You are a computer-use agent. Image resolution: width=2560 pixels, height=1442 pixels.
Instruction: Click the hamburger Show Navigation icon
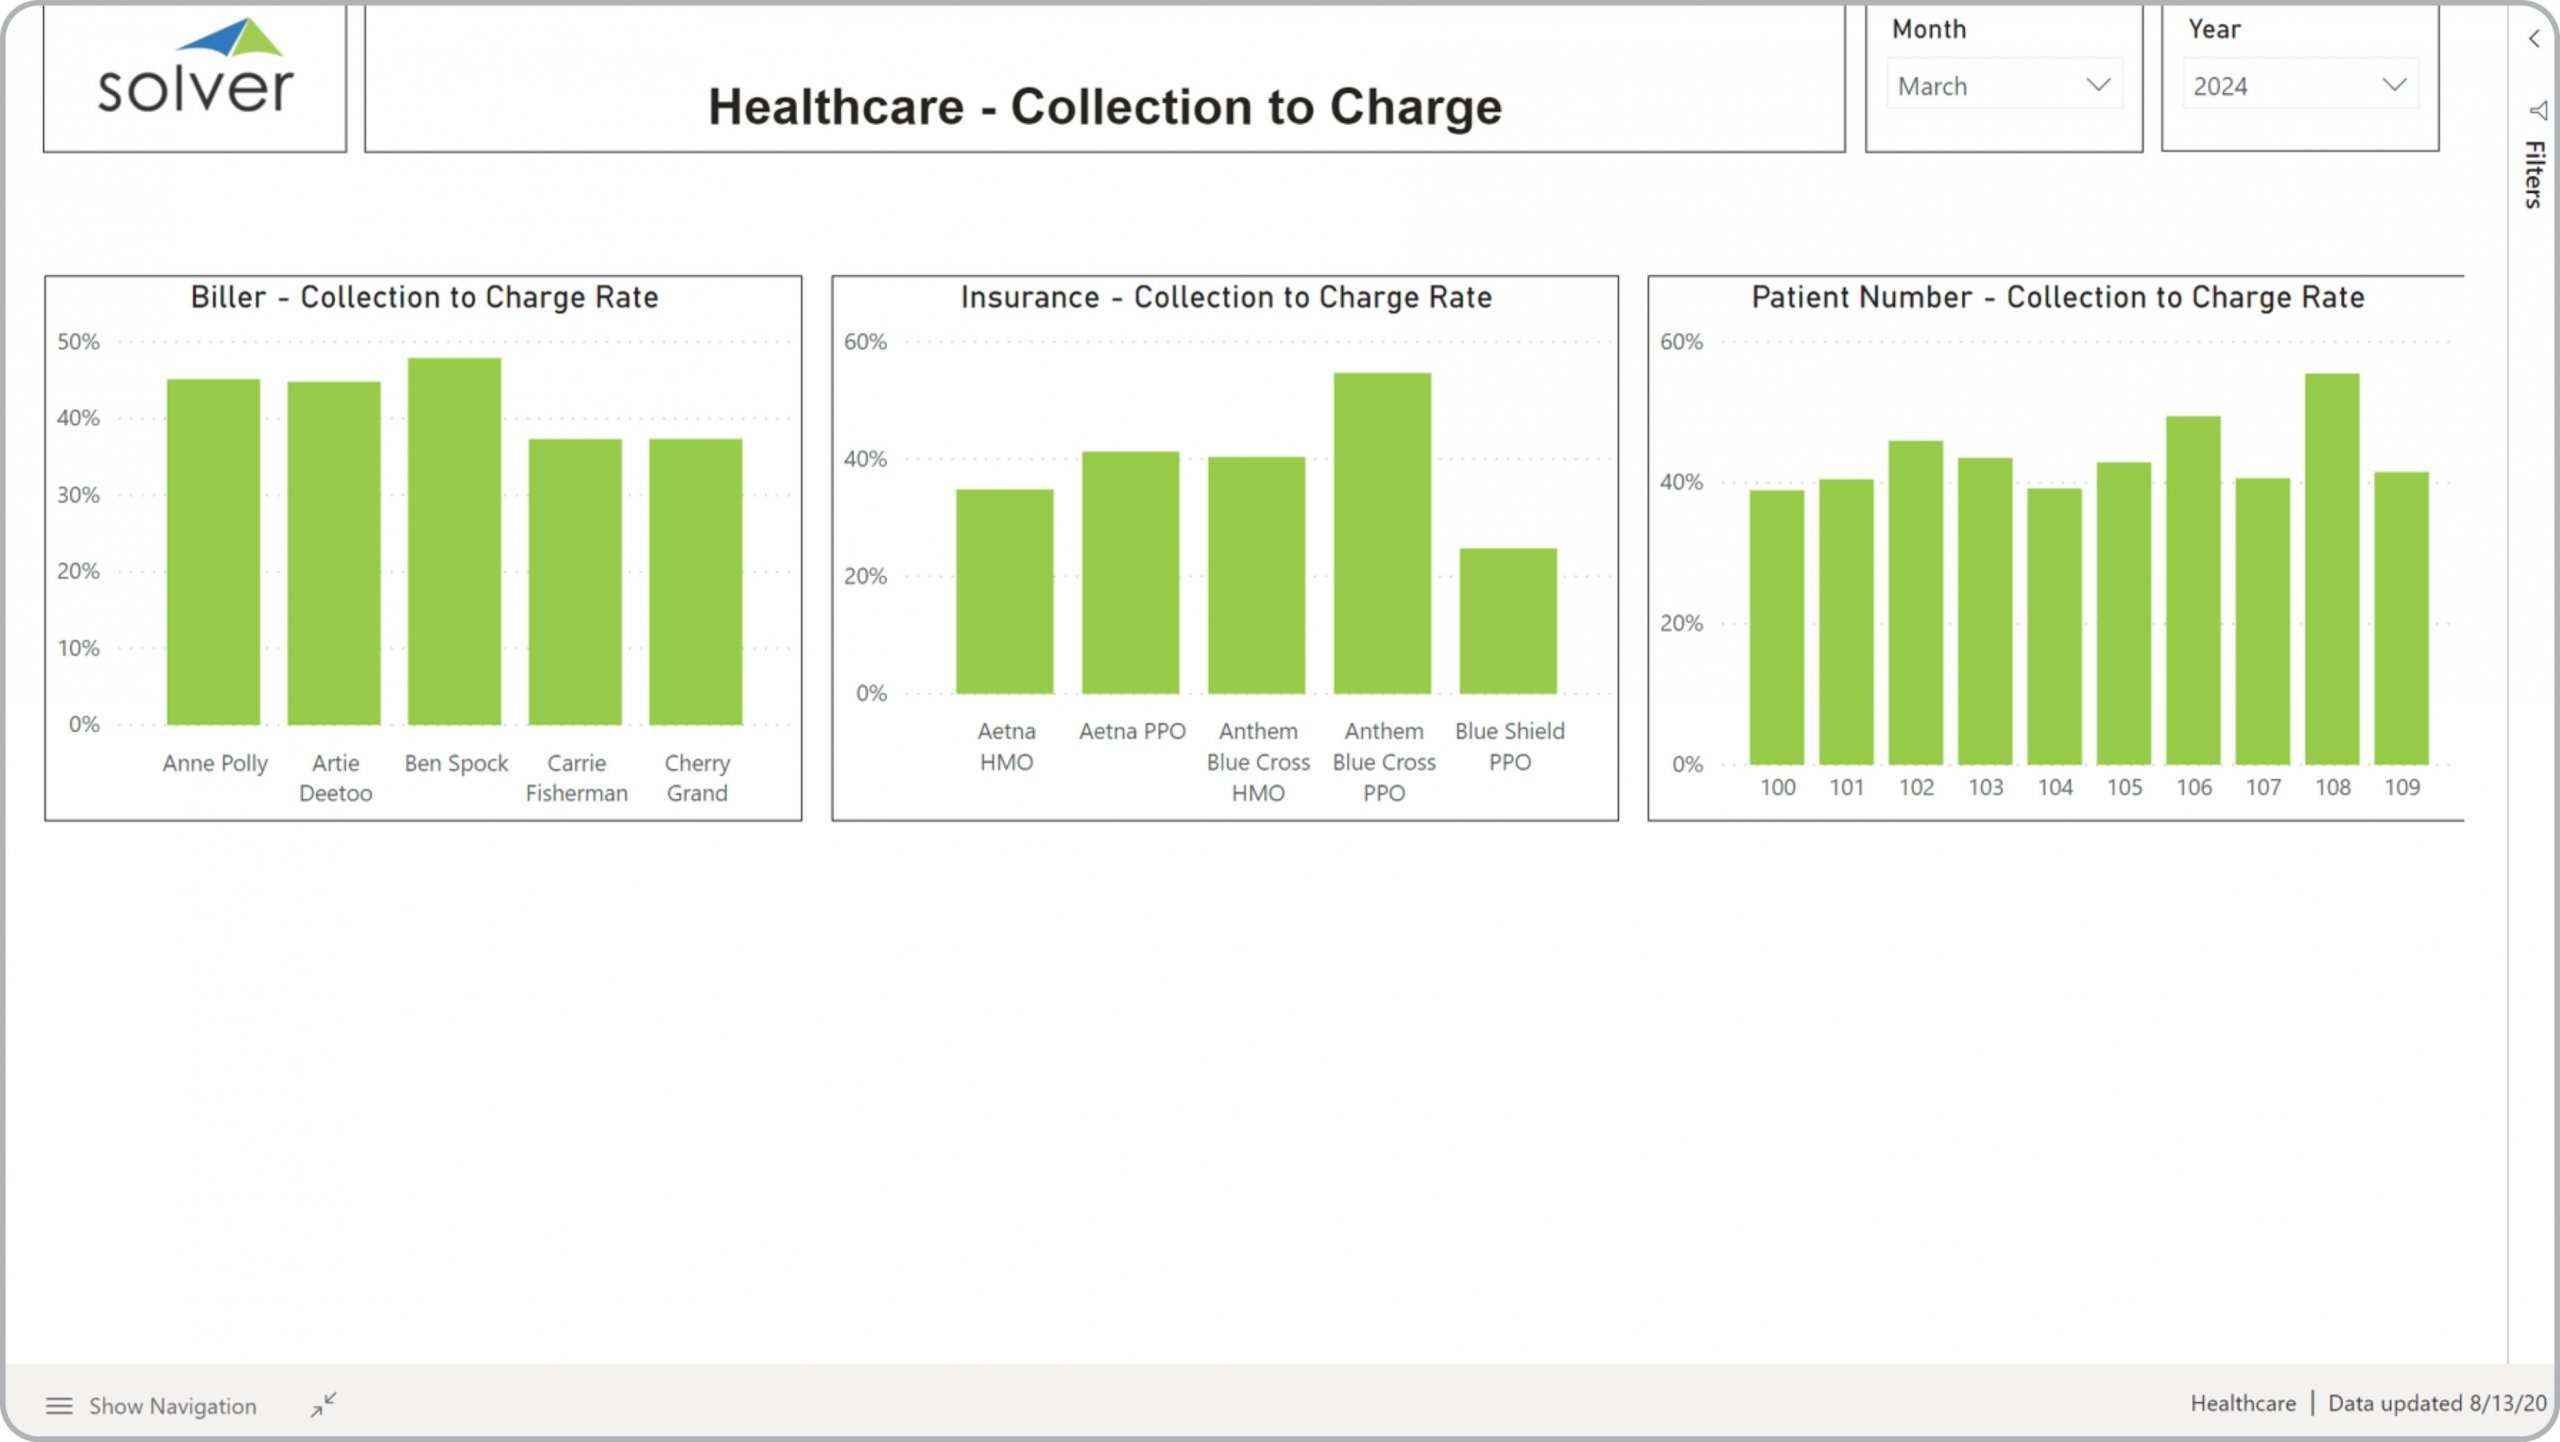(59, 1406)
